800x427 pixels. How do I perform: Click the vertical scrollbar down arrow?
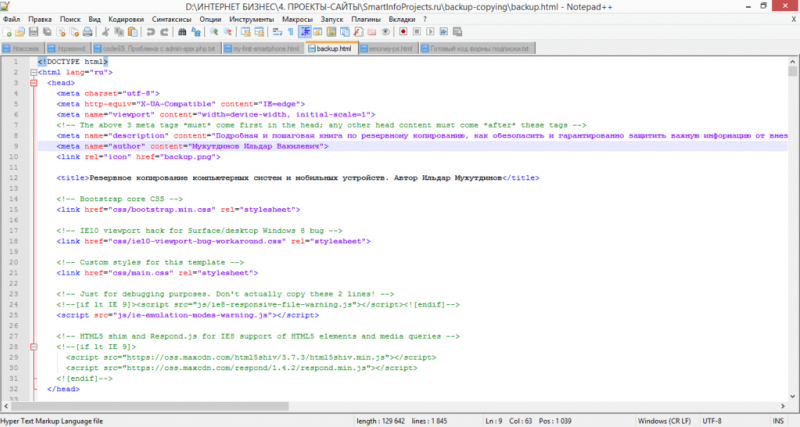click(792, 396)
